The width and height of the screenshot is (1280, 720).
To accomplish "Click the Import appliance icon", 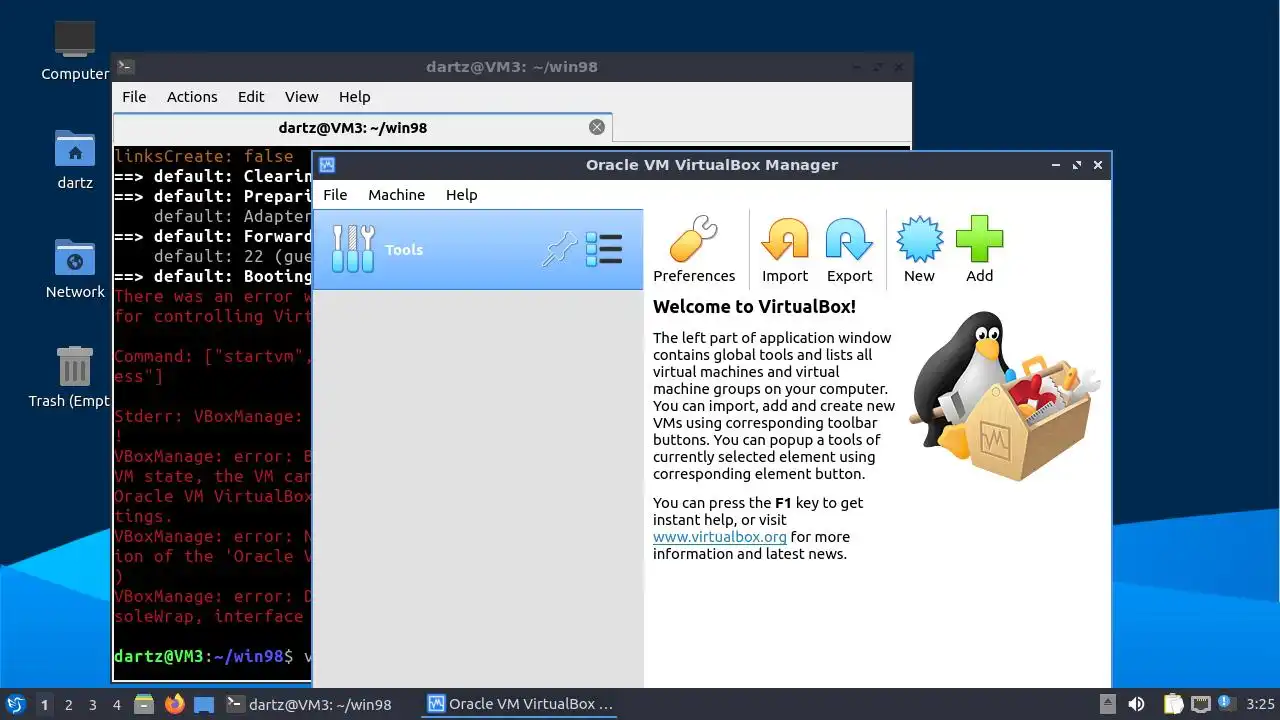I will point(785,250).
